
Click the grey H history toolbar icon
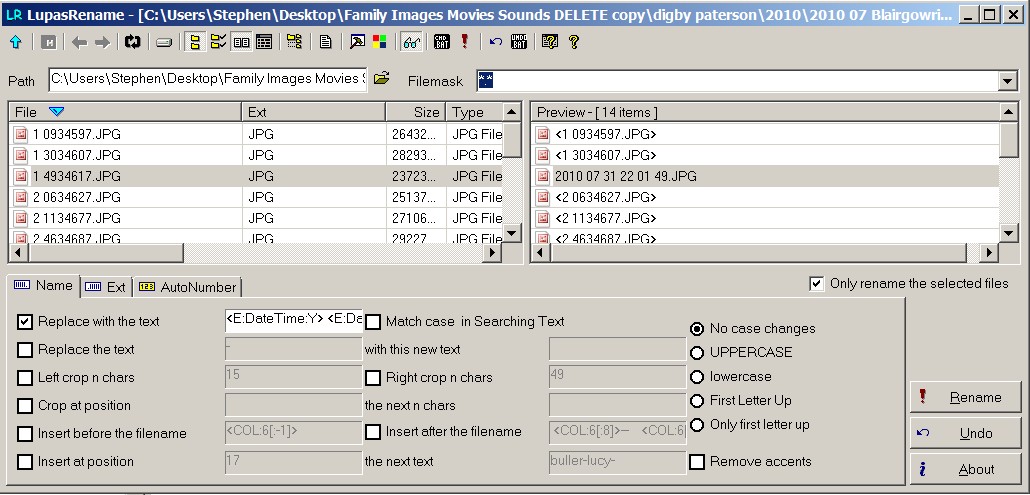pyautogui.click(x=48, y=43)
